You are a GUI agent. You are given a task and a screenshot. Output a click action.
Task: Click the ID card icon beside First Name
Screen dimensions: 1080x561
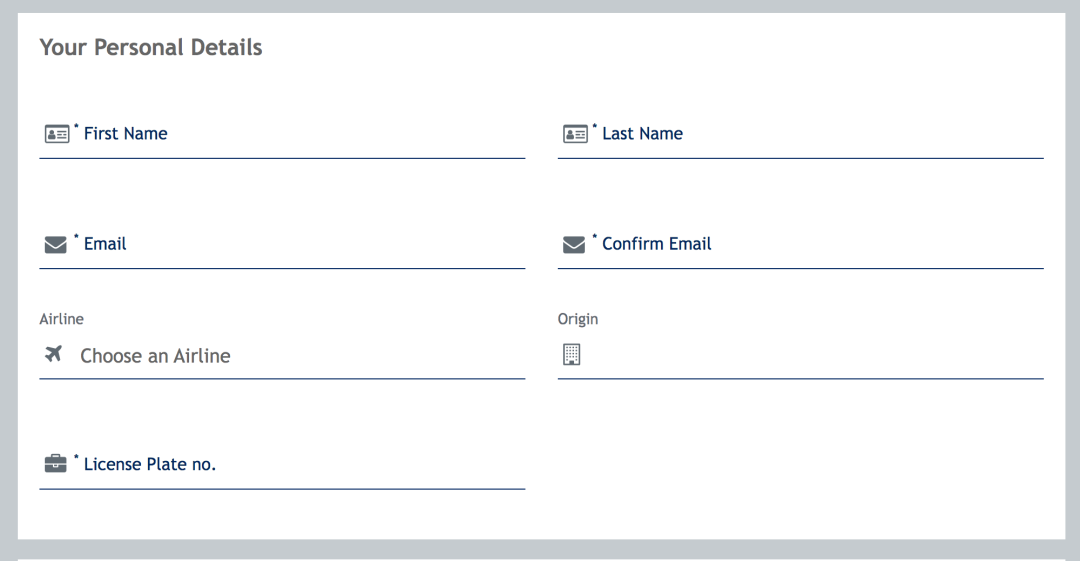57,134
